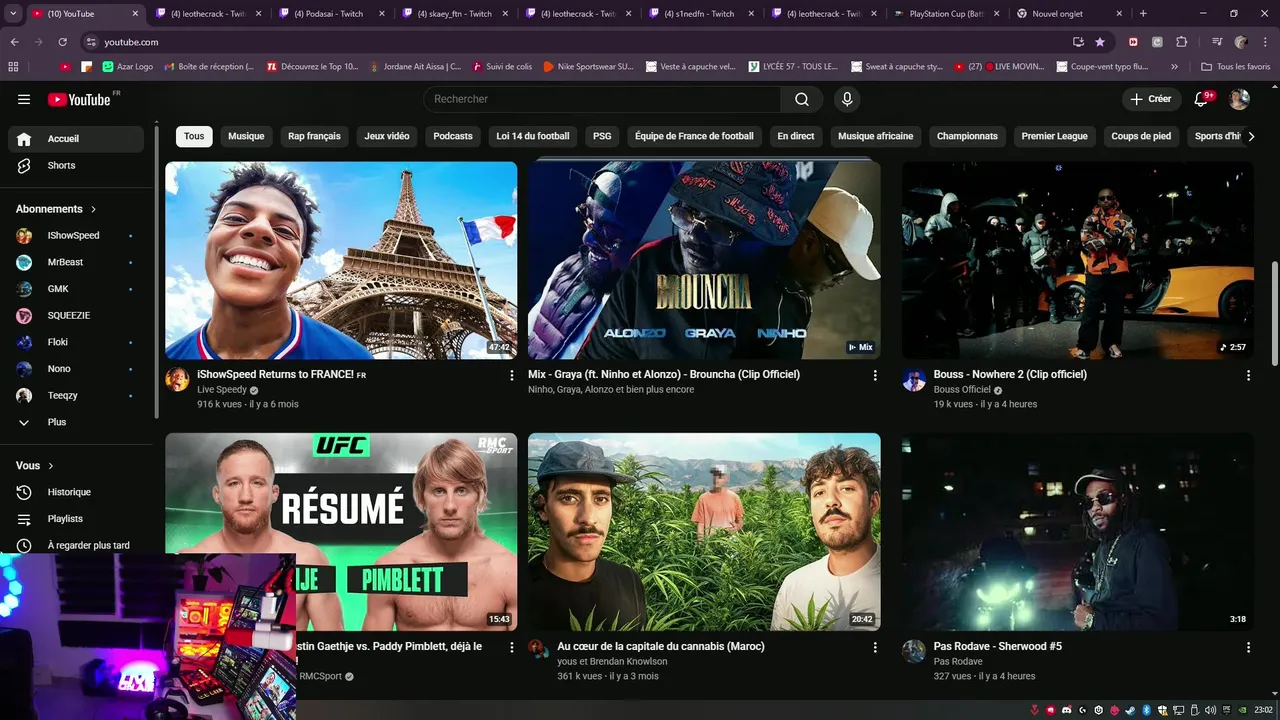
Task: Open options menu for Mix Graya Brouncha
Action: click(x=875, y=375)
